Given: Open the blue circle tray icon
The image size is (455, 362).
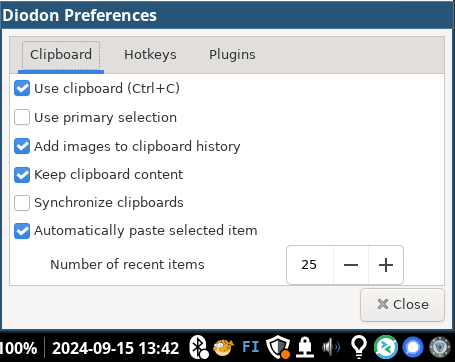Looking at the screenshot, I should point(413,347).
